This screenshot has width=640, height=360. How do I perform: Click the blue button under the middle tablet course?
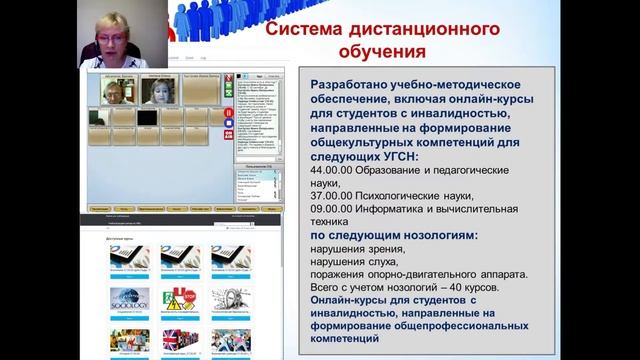[x=180, y=276]
